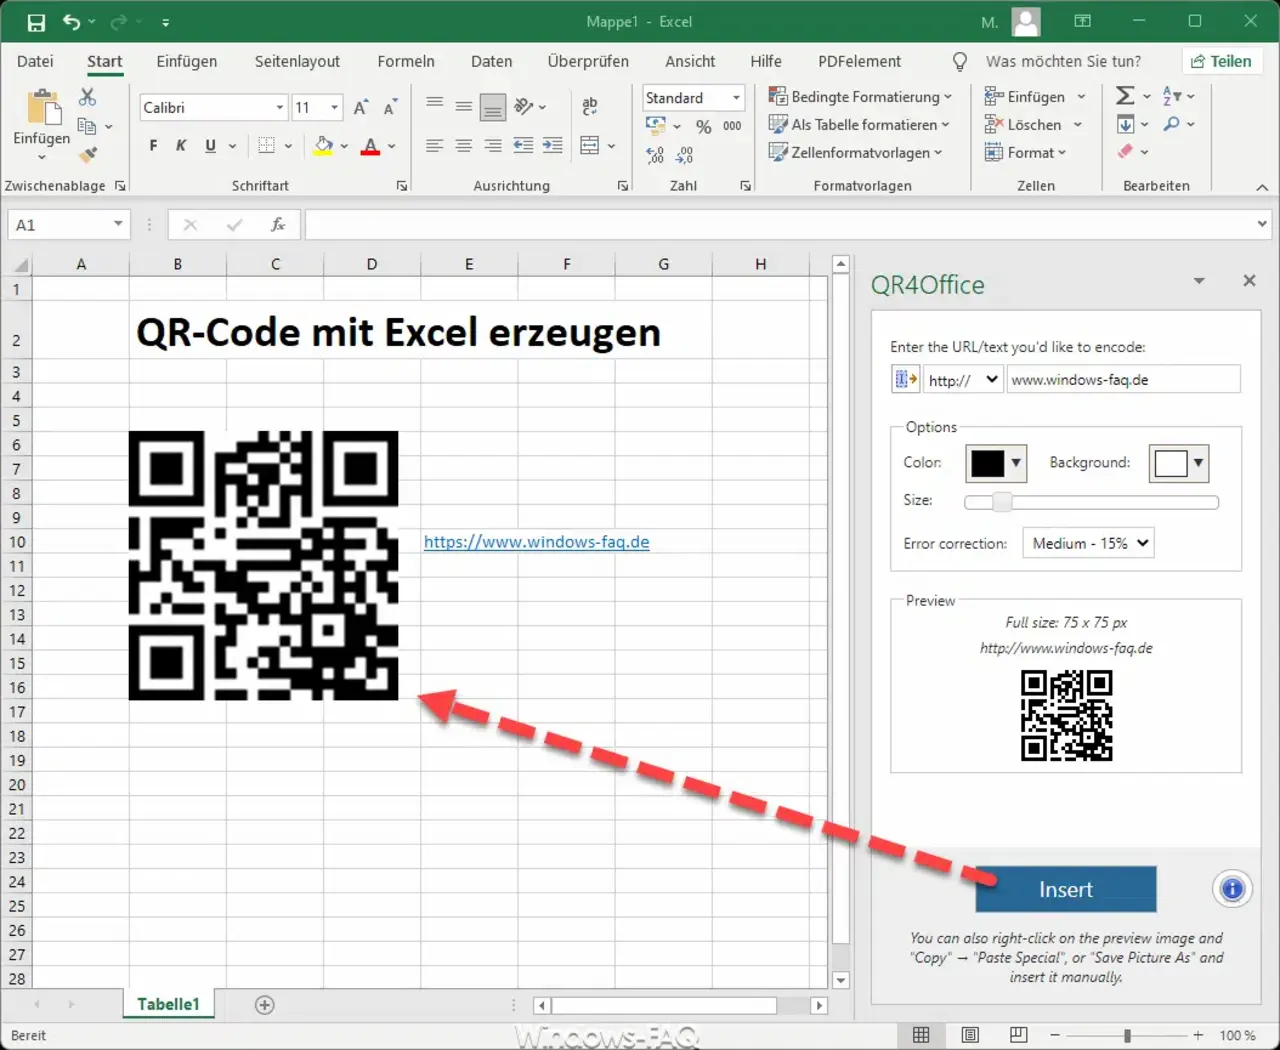The image size is (1280, 1050).
Task: Toggle merge and center cells button
Action: pos(590,146)
